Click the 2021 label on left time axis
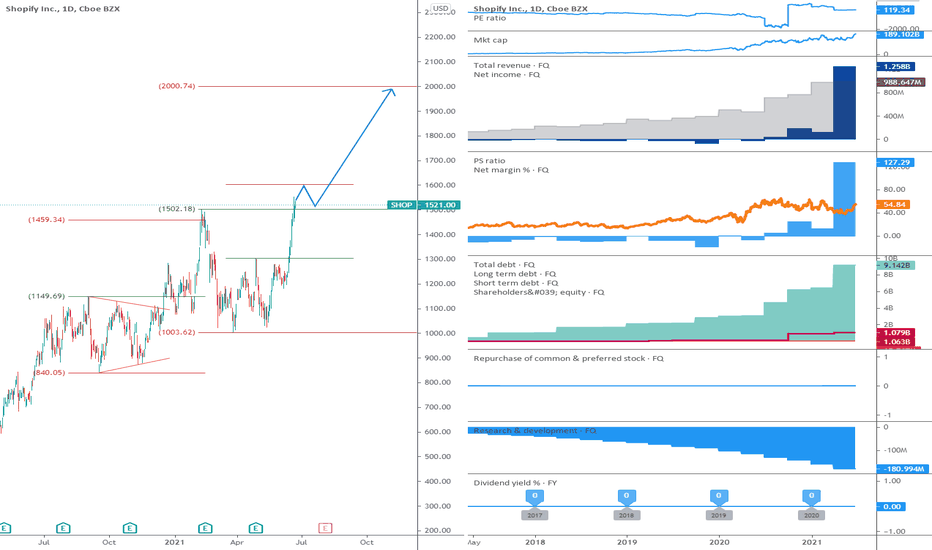 click(x=175, y=542)
